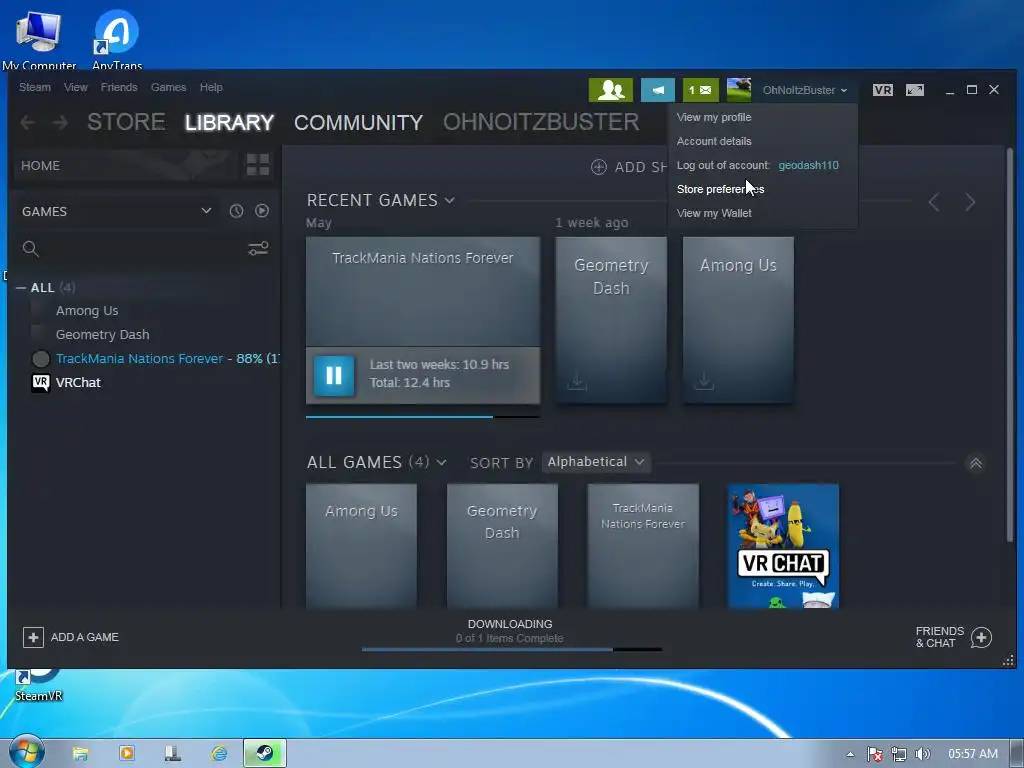Screen dimensions: 1024x768
Task: Select Among Us in sidebar list
Action: click(87, 311)
